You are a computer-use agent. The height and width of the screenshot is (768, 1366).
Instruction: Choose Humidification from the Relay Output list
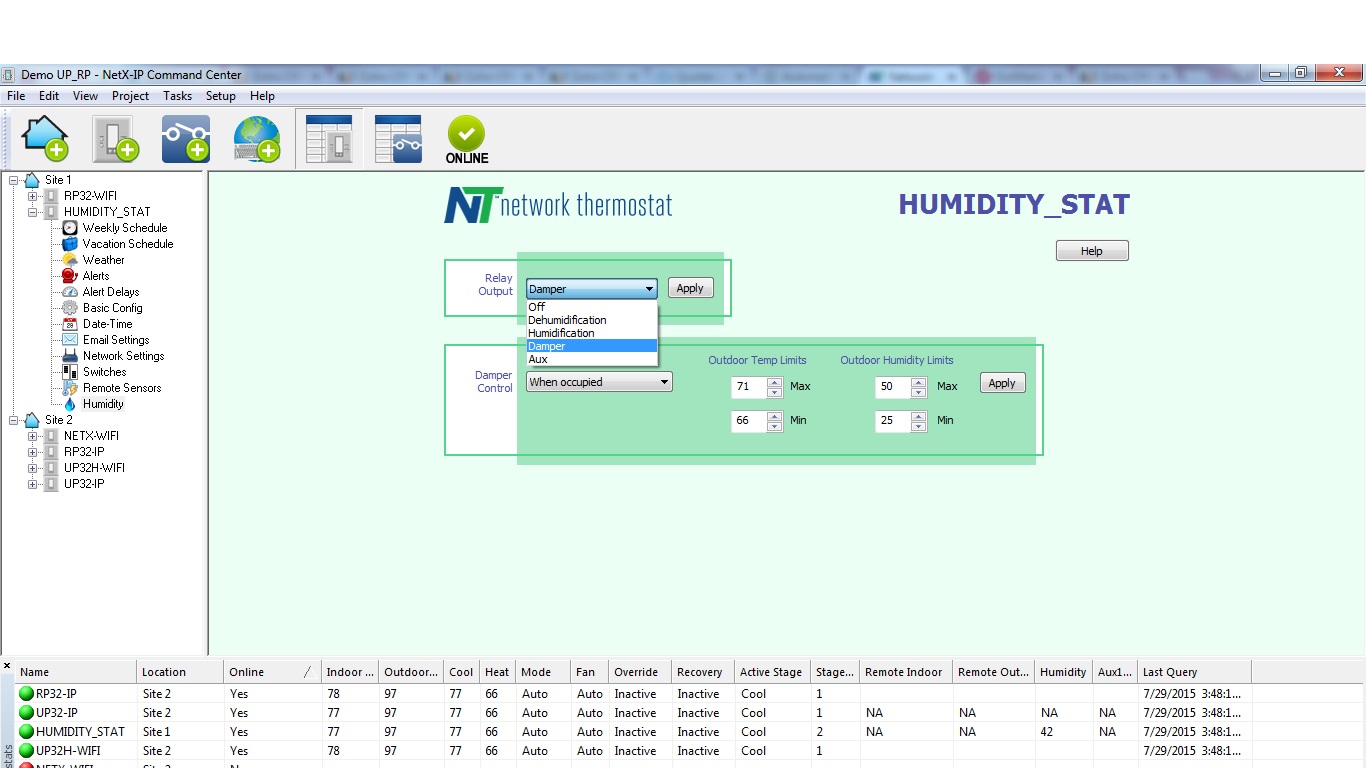pyautogui.click(x=592, y=333)
